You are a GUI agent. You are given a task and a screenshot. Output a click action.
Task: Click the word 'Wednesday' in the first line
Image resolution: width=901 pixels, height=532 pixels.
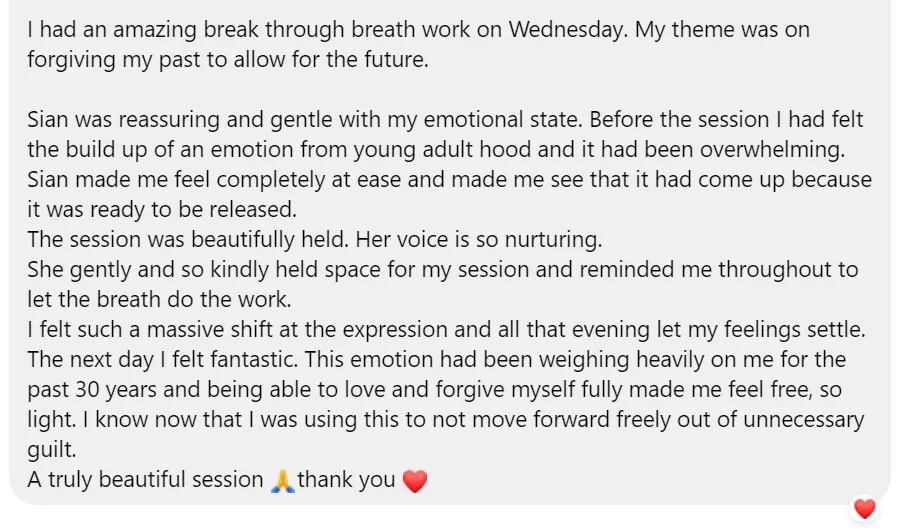point(567,30)
